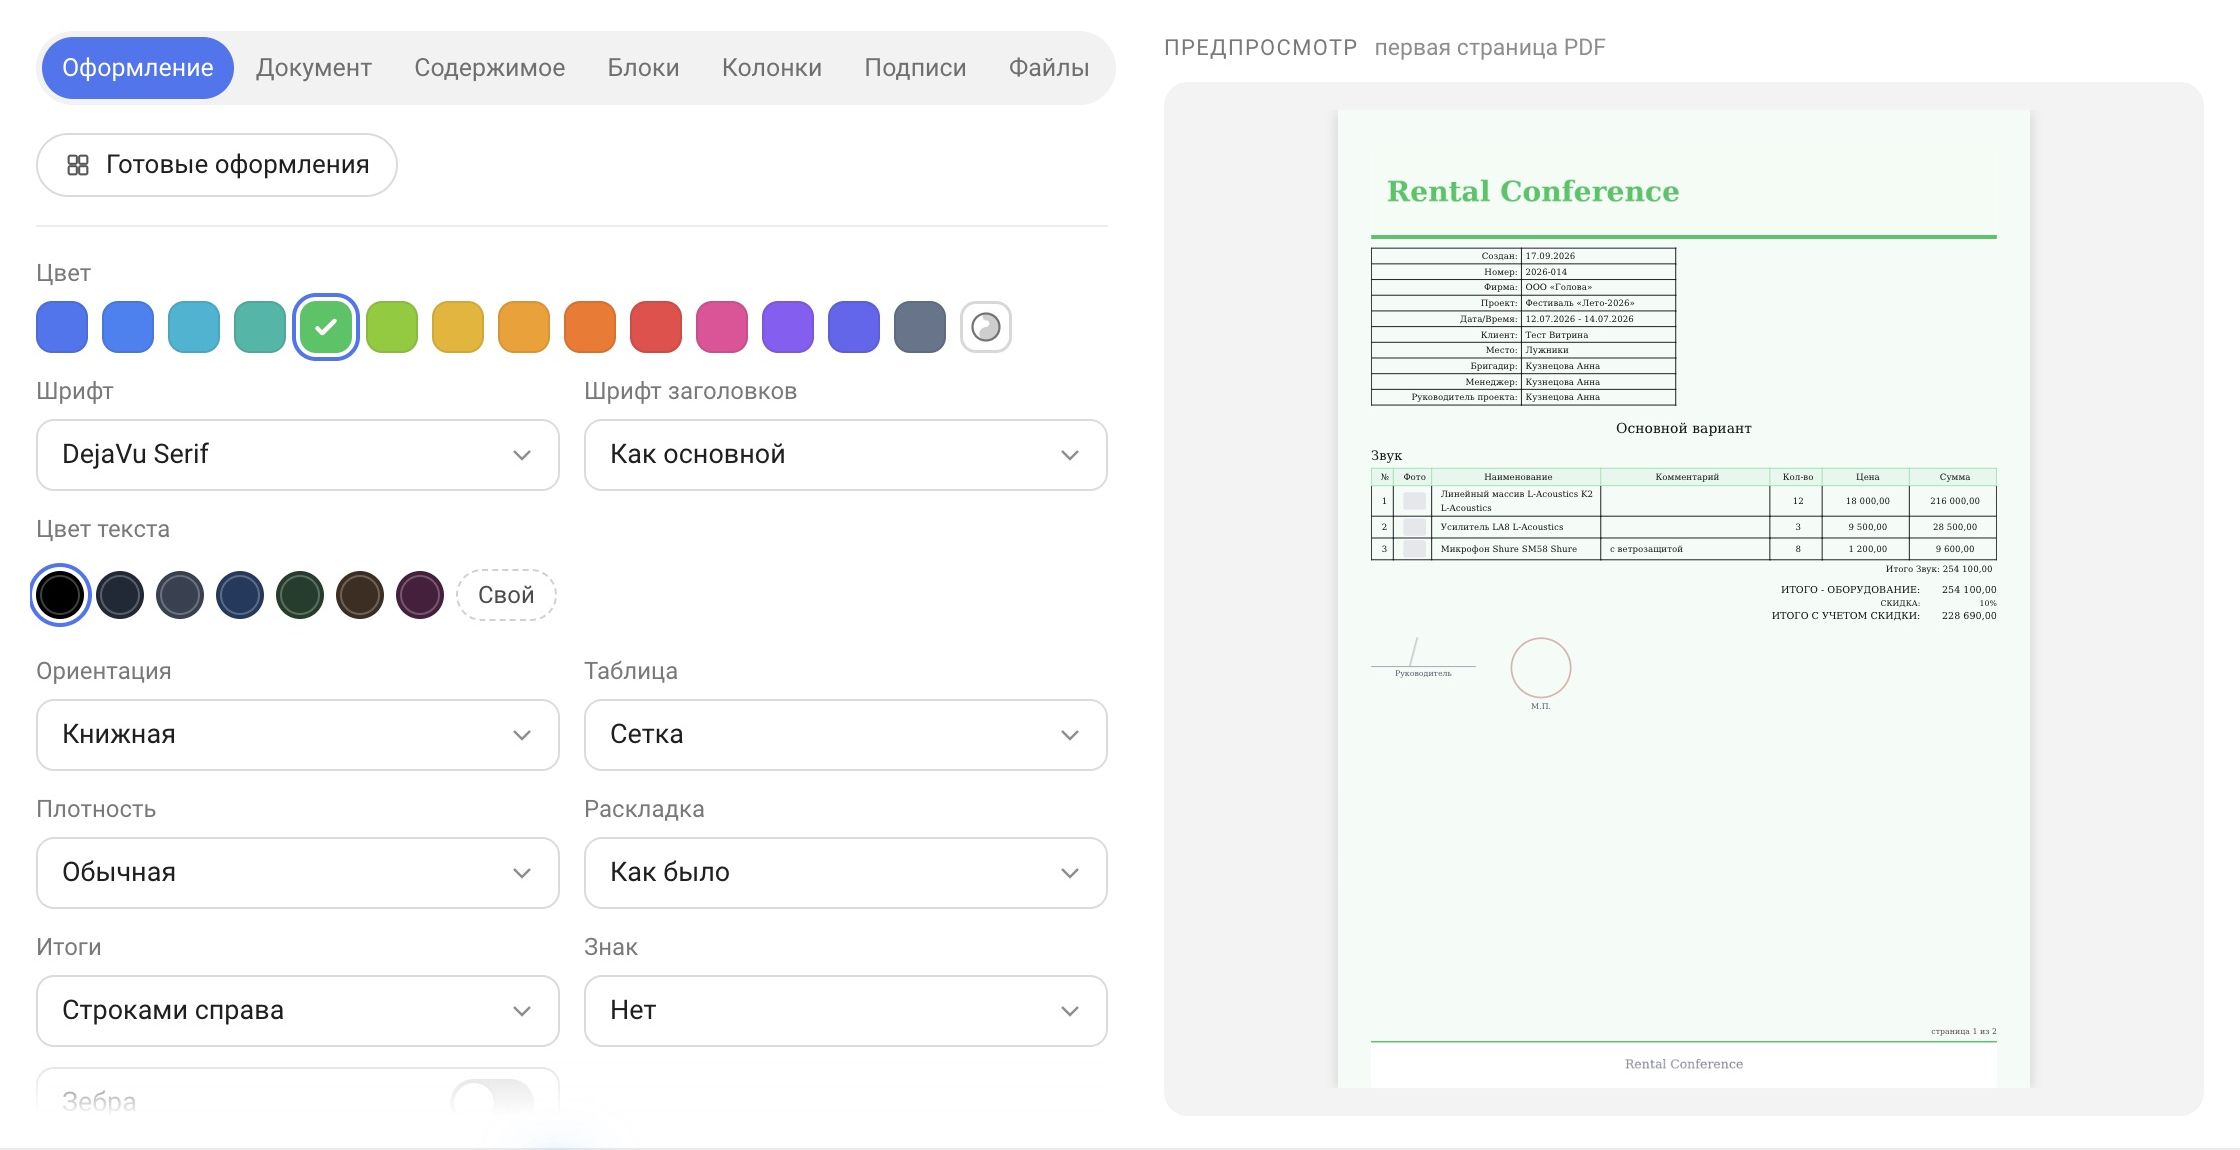The image size is (2240, 1150).
Task: Select the lime green color swatch
Action: [x=392, y=327]
